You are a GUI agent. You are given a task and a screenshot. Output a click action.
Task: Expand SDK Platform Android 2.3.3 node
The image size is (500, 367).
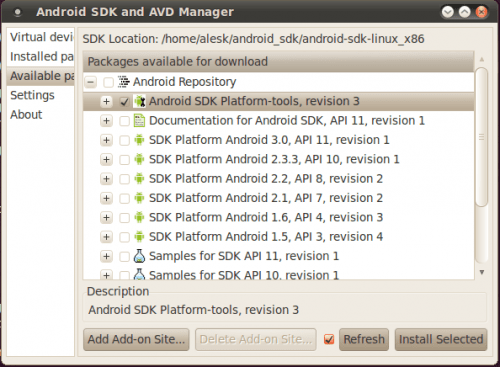[x=106, y=159]
